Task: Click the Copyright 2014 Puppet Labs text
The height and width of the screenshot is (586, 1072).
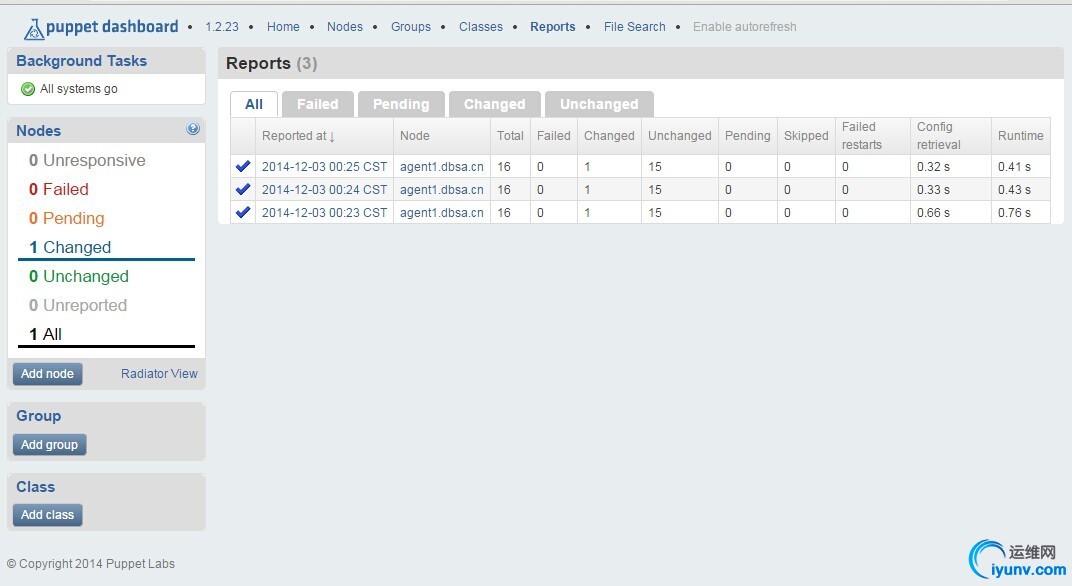Action: click(x=91, y=563)
